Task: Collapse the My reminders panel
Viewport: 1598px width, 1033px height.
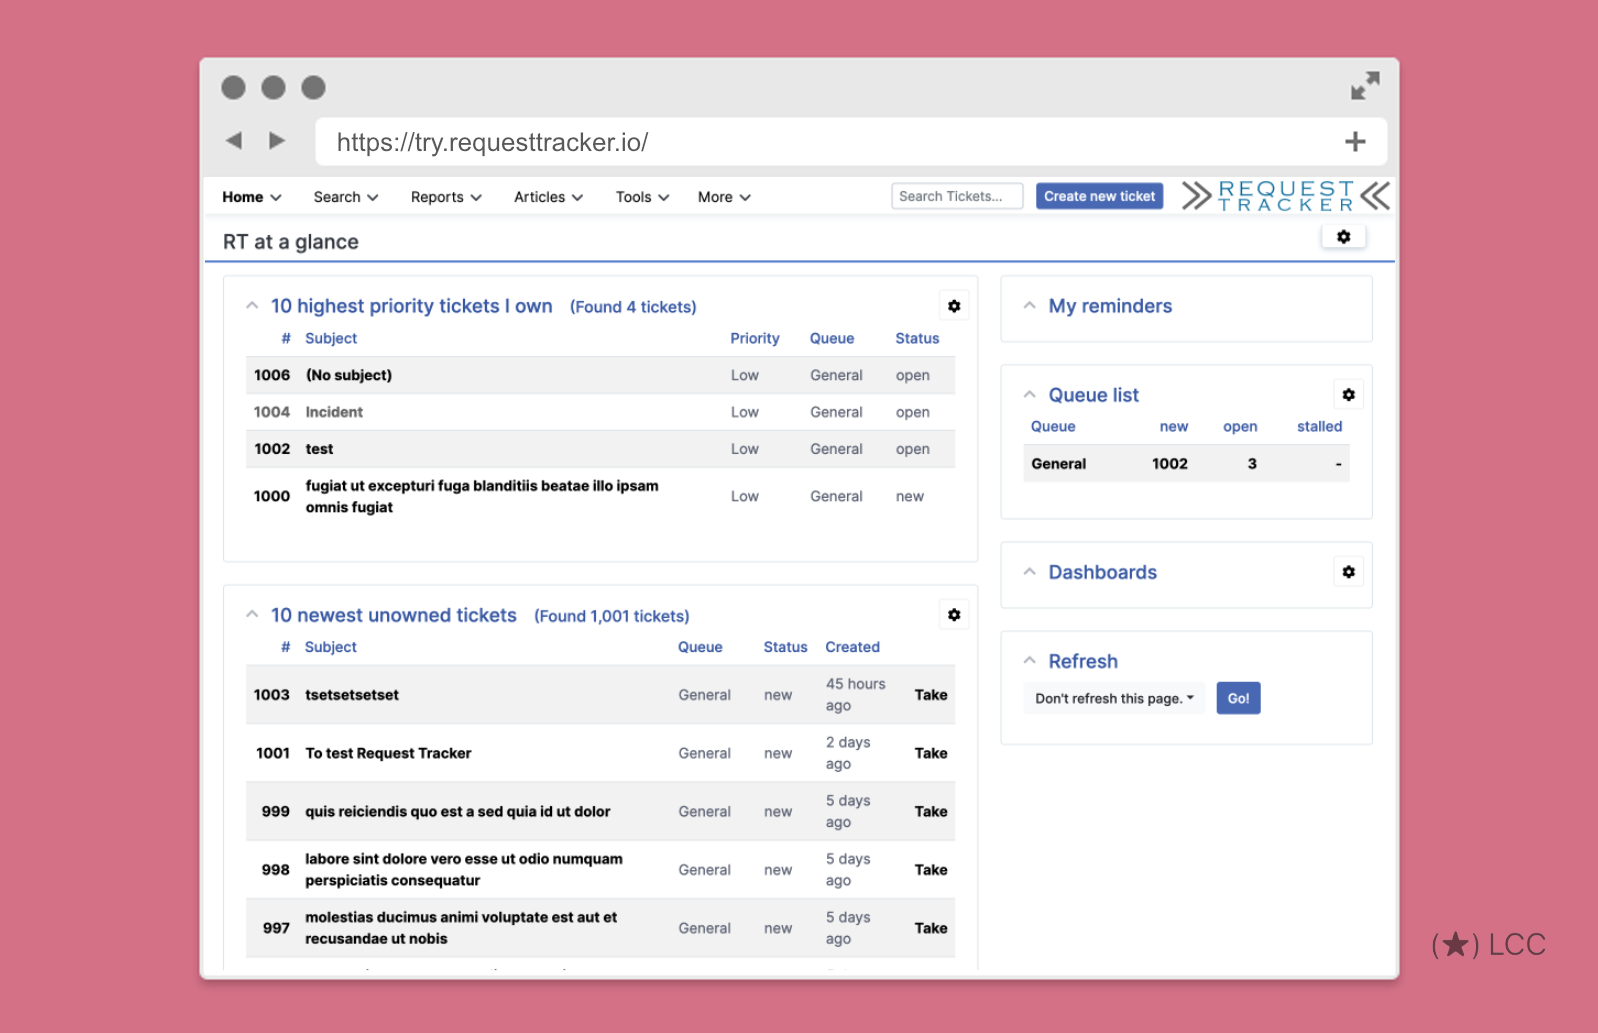Action: (x=1029, y=306)
